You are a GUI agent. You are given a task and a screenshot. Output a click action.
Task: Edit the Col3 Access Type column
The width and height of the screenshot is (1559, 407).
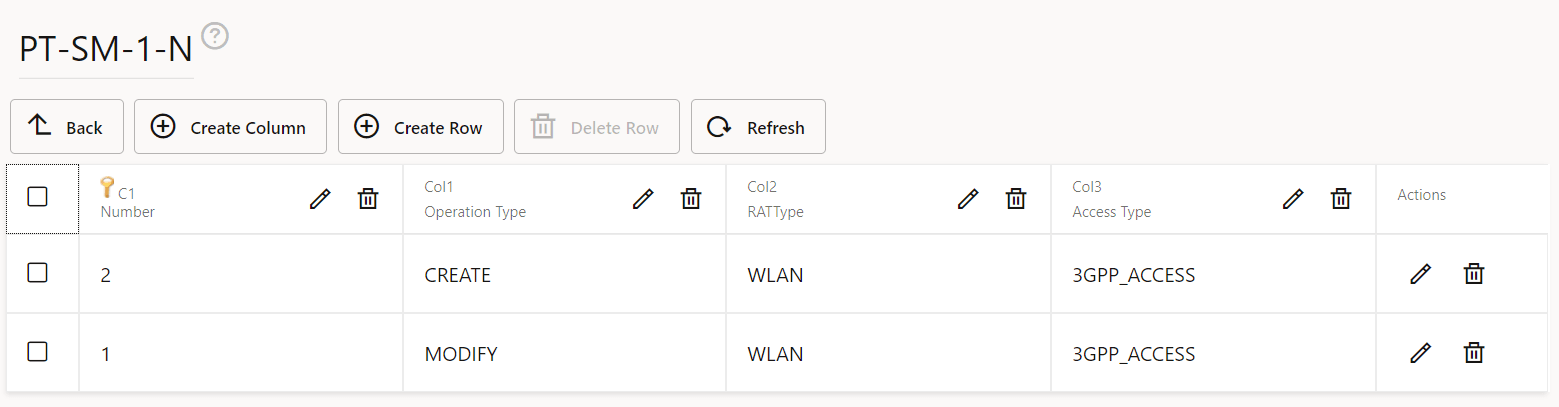click(x=1293, y=199)
